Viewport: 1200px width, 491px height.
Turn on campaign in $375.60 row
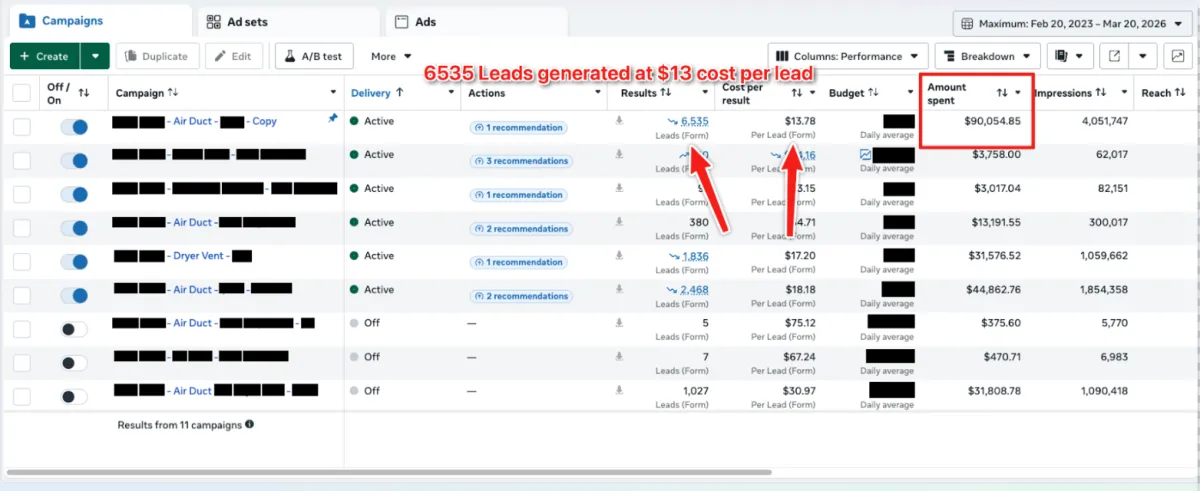[x=74, y=329]
